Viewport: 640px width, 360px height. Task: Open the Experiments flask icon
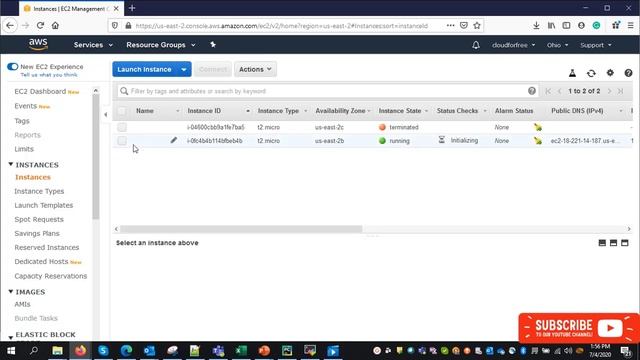click(572, 73)
